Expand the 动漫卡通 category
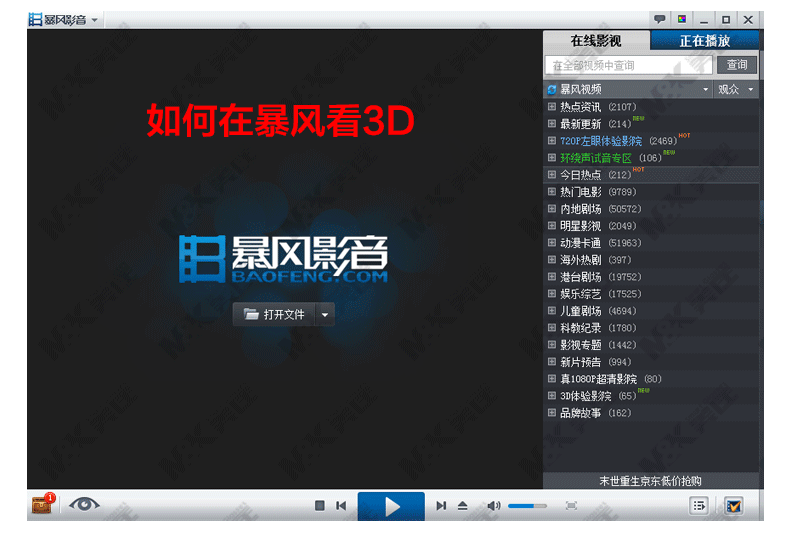800x537 pixels. (x=552, y=243)
